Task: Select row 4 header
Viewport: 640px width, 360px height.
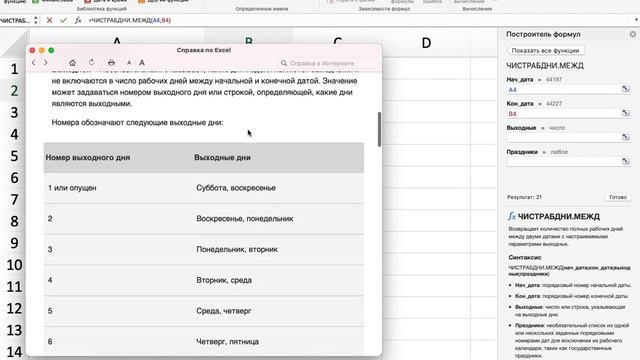Action: coord(14,134)
